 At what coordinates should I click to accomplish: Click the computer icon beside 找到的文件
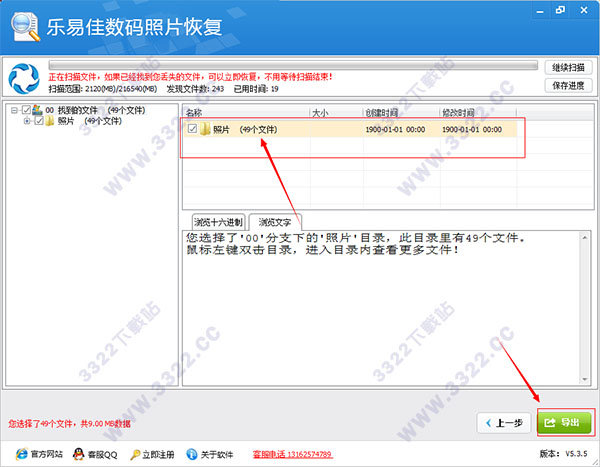[x=38, y=110]
